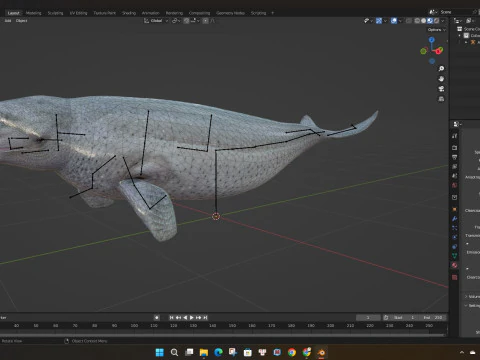Open the overlays settings dropdown arrow
Image resolution: width=480 pixels, height=360 pixels.
pos(400,21)
